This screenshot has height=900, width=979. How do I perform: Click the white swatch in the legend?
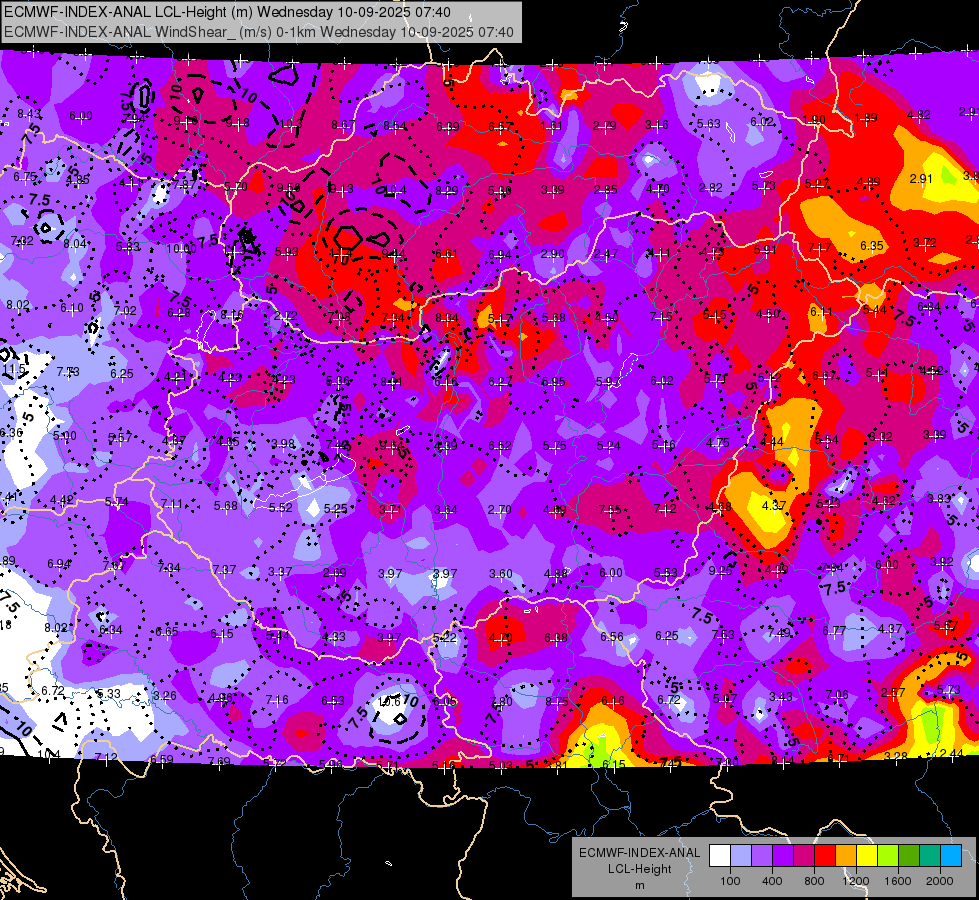[720, 856]
